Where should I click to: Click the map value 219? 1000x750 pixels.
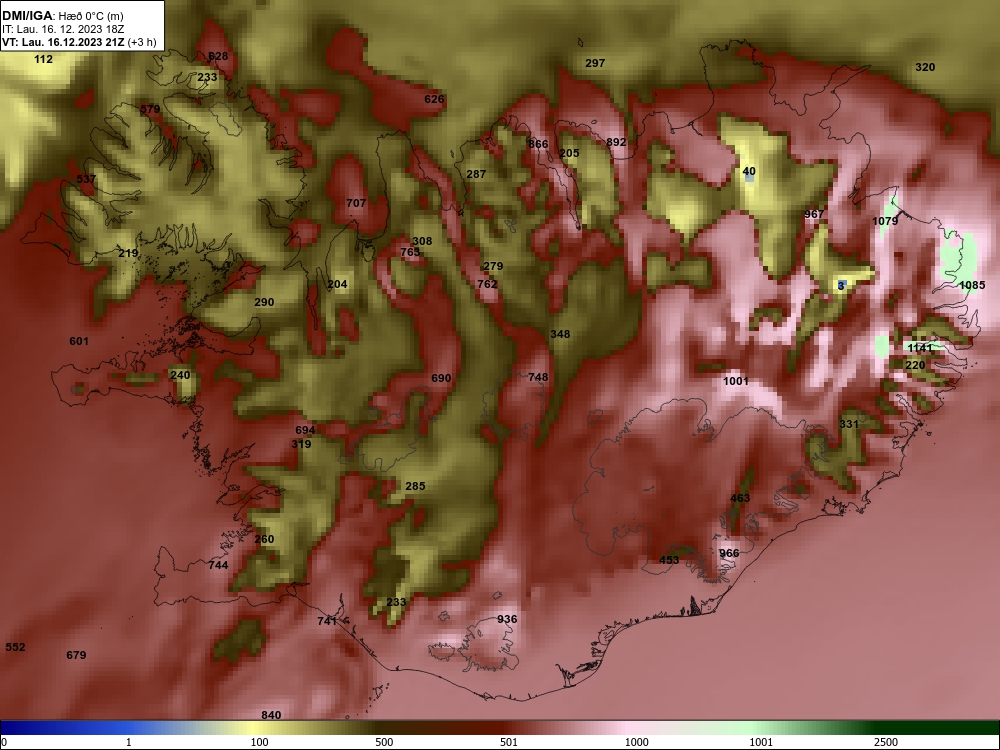coord(128,253)
